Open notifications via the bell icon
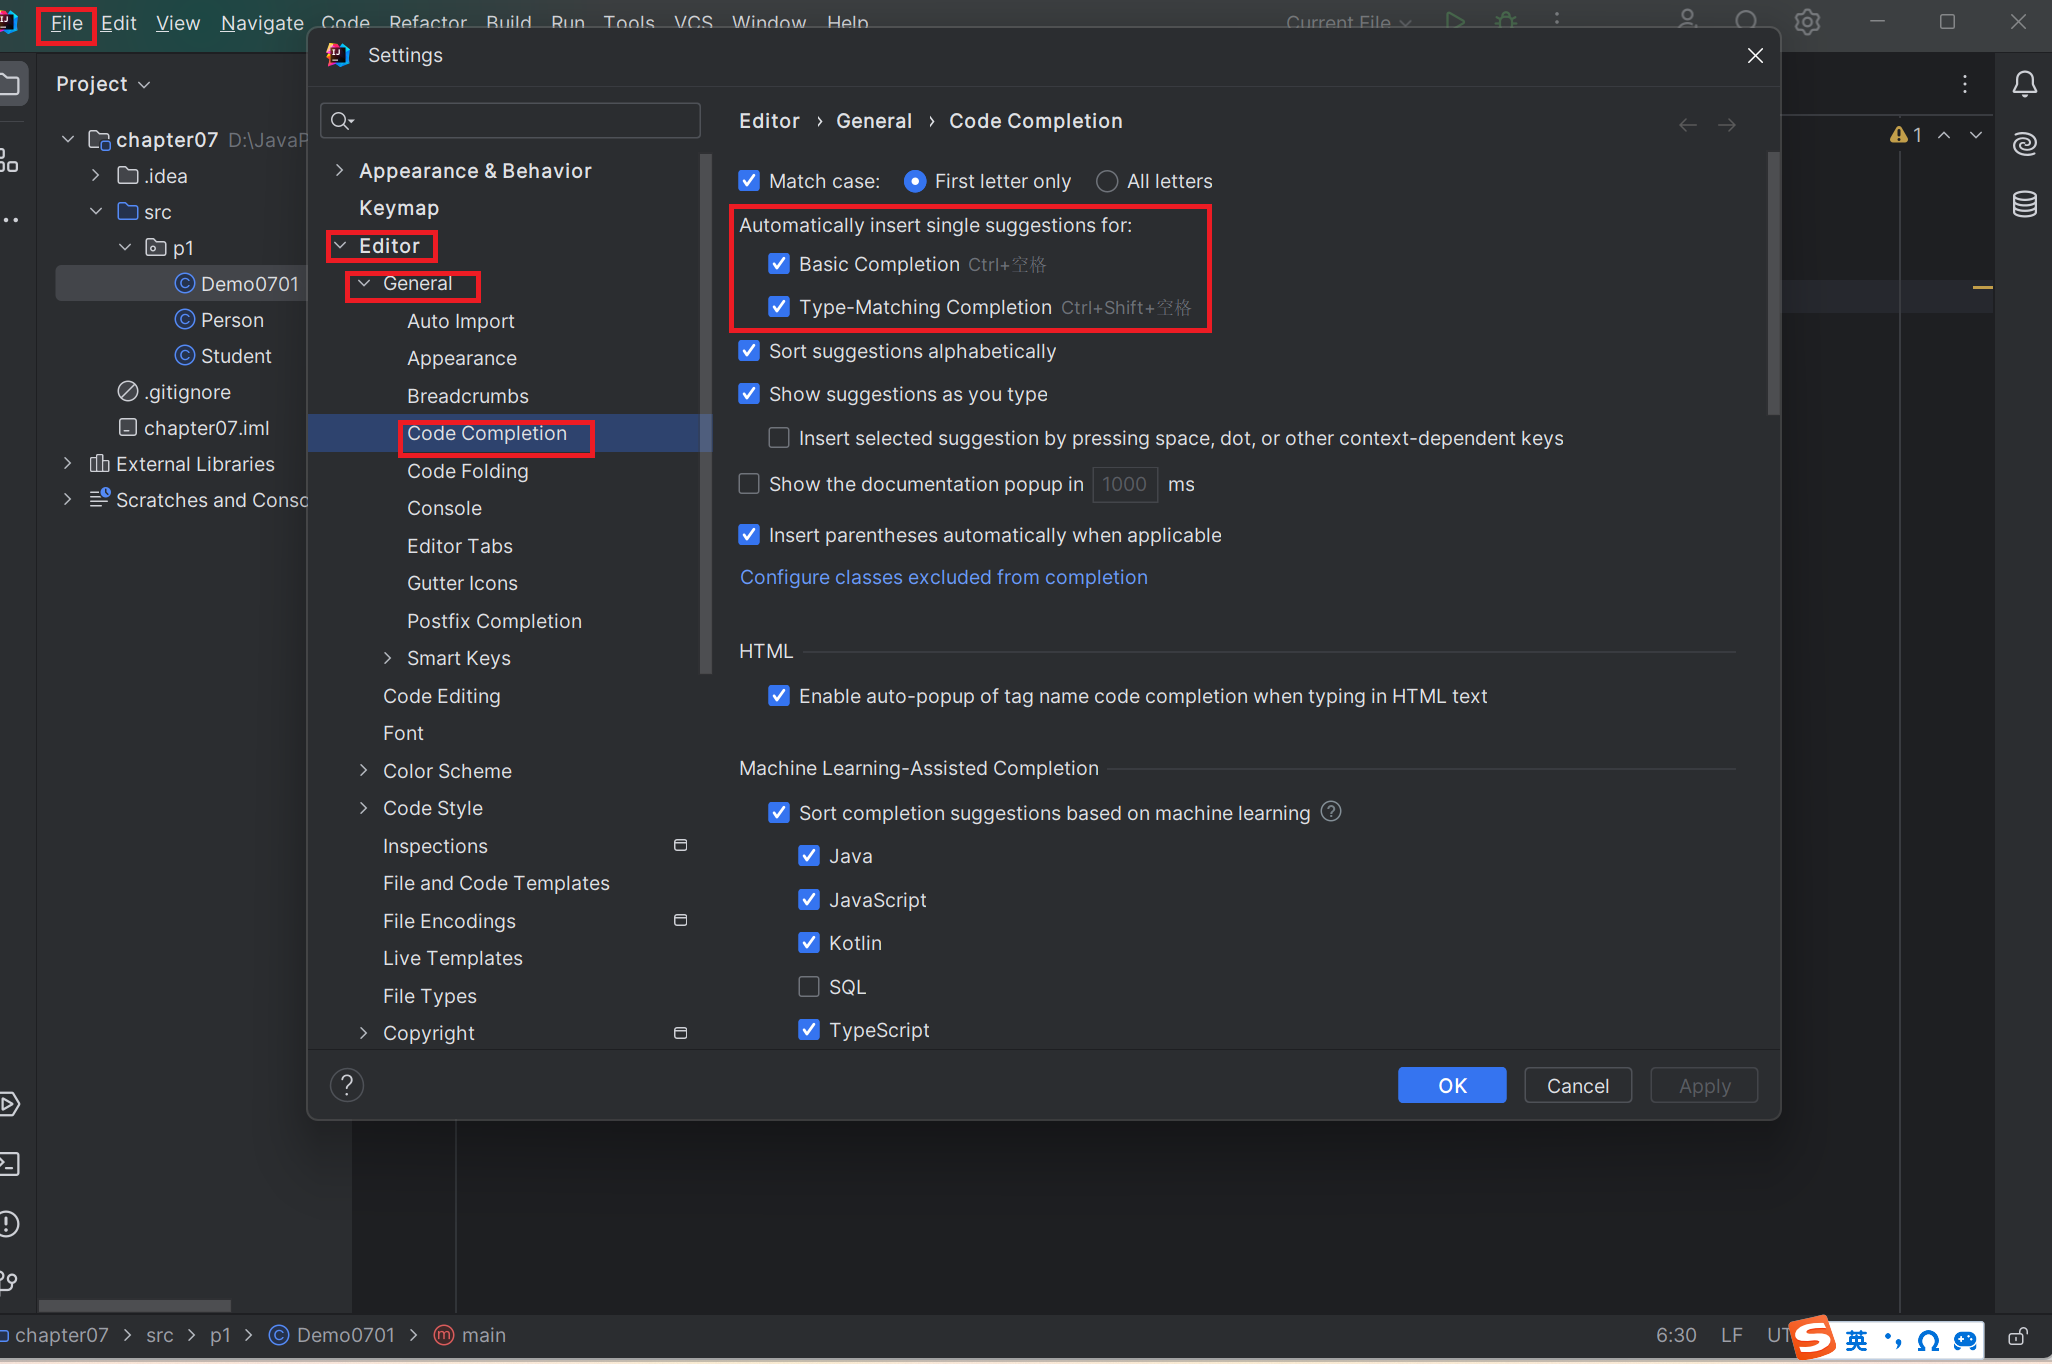Screen dimensions: 2052x1364 [2025, 84]
